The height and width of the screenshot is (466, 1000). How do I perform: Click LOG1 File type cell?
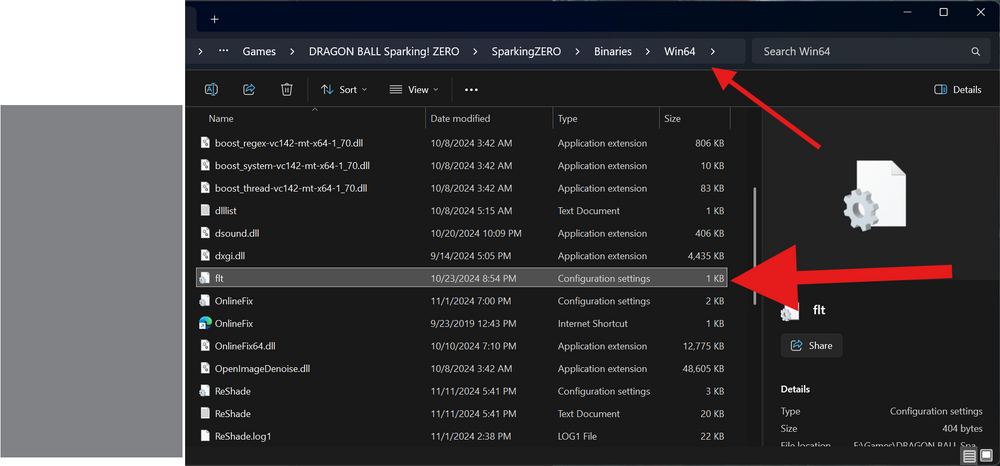pyautogui.click(x=579, y=436)
